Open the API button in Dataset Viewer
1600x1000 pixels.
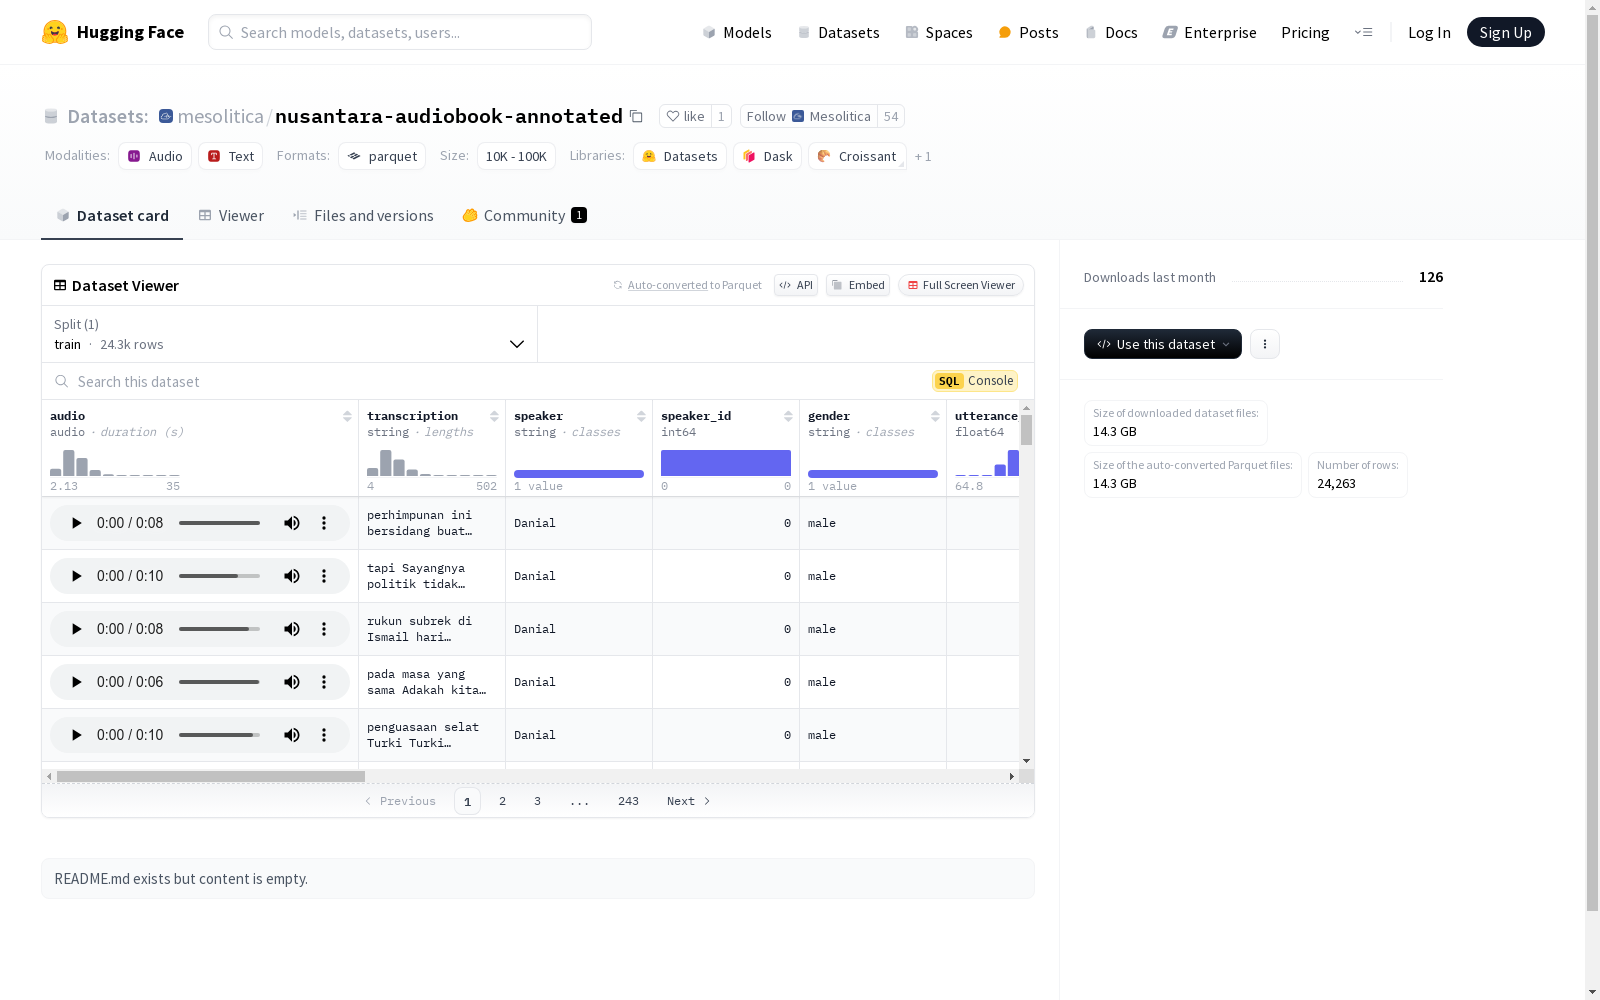[796, 285]
